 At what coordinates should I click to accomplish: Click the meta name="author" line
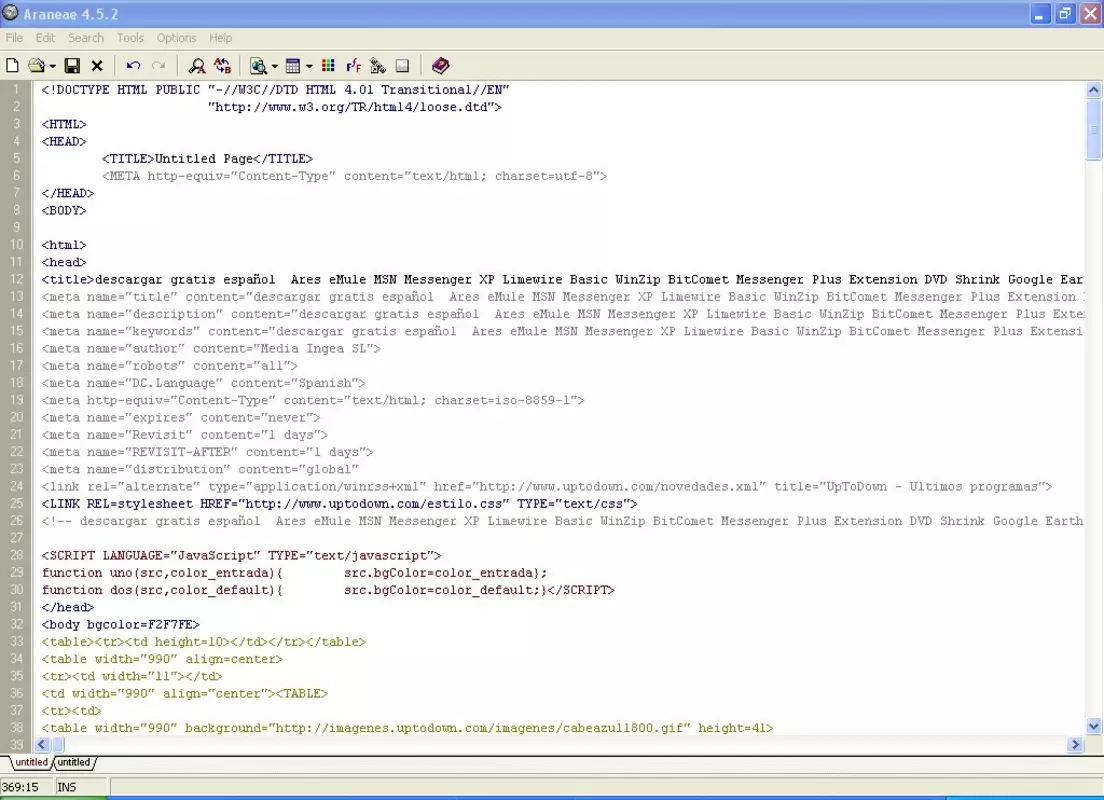(x=211, y=348)
